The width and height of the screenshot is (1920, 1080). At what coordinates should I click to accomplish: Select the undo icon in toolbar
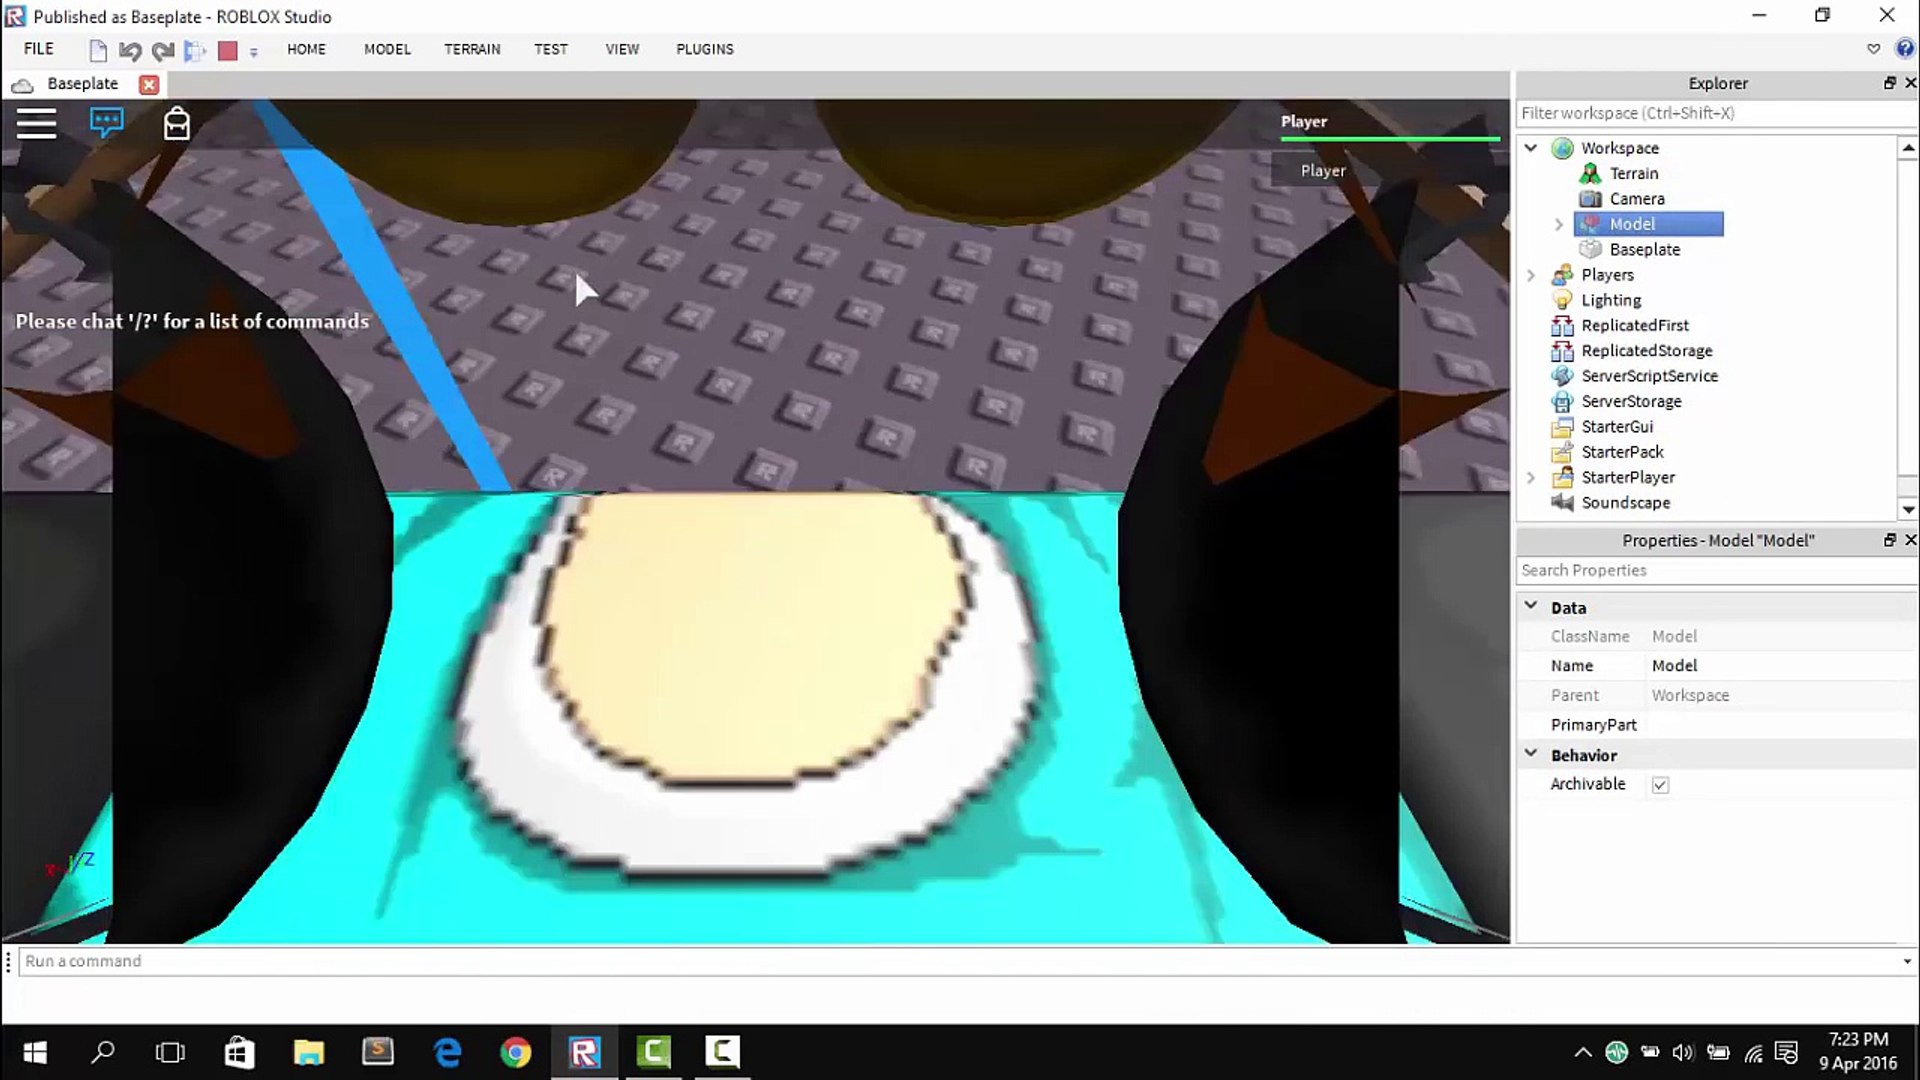click(x=129, y=49)
